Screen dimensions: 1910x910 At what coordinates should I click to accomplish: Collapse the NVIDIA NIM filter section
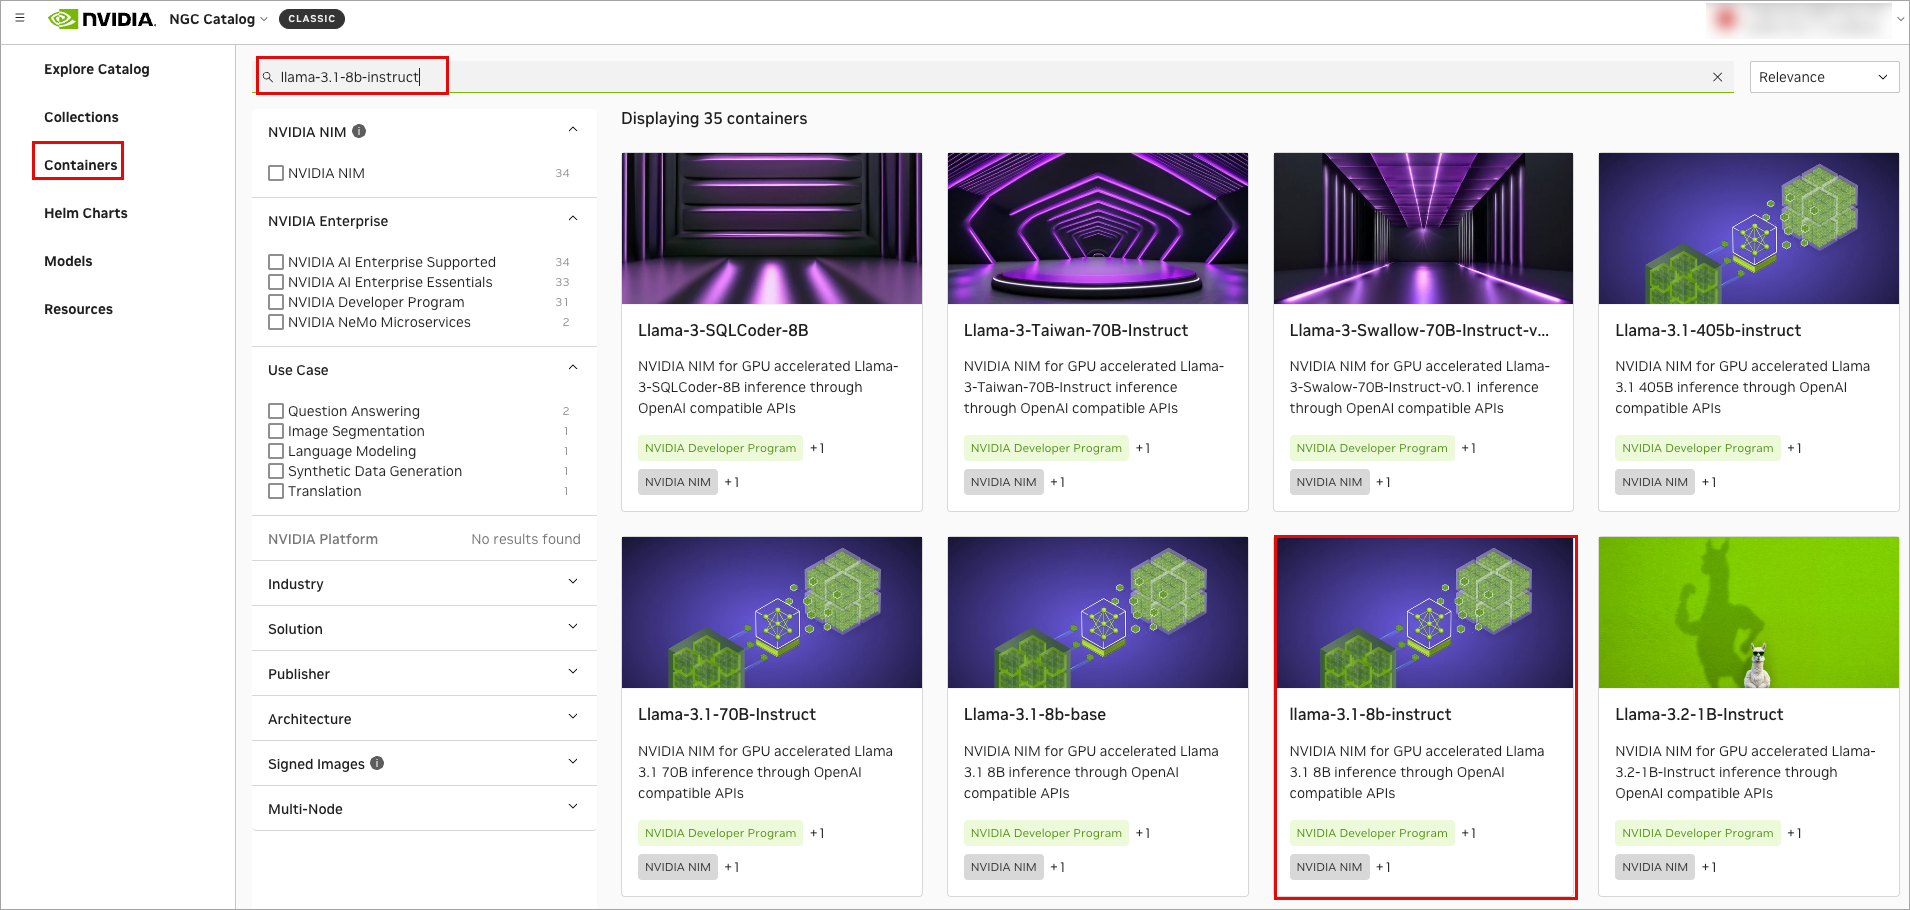[x=573, y=130]
